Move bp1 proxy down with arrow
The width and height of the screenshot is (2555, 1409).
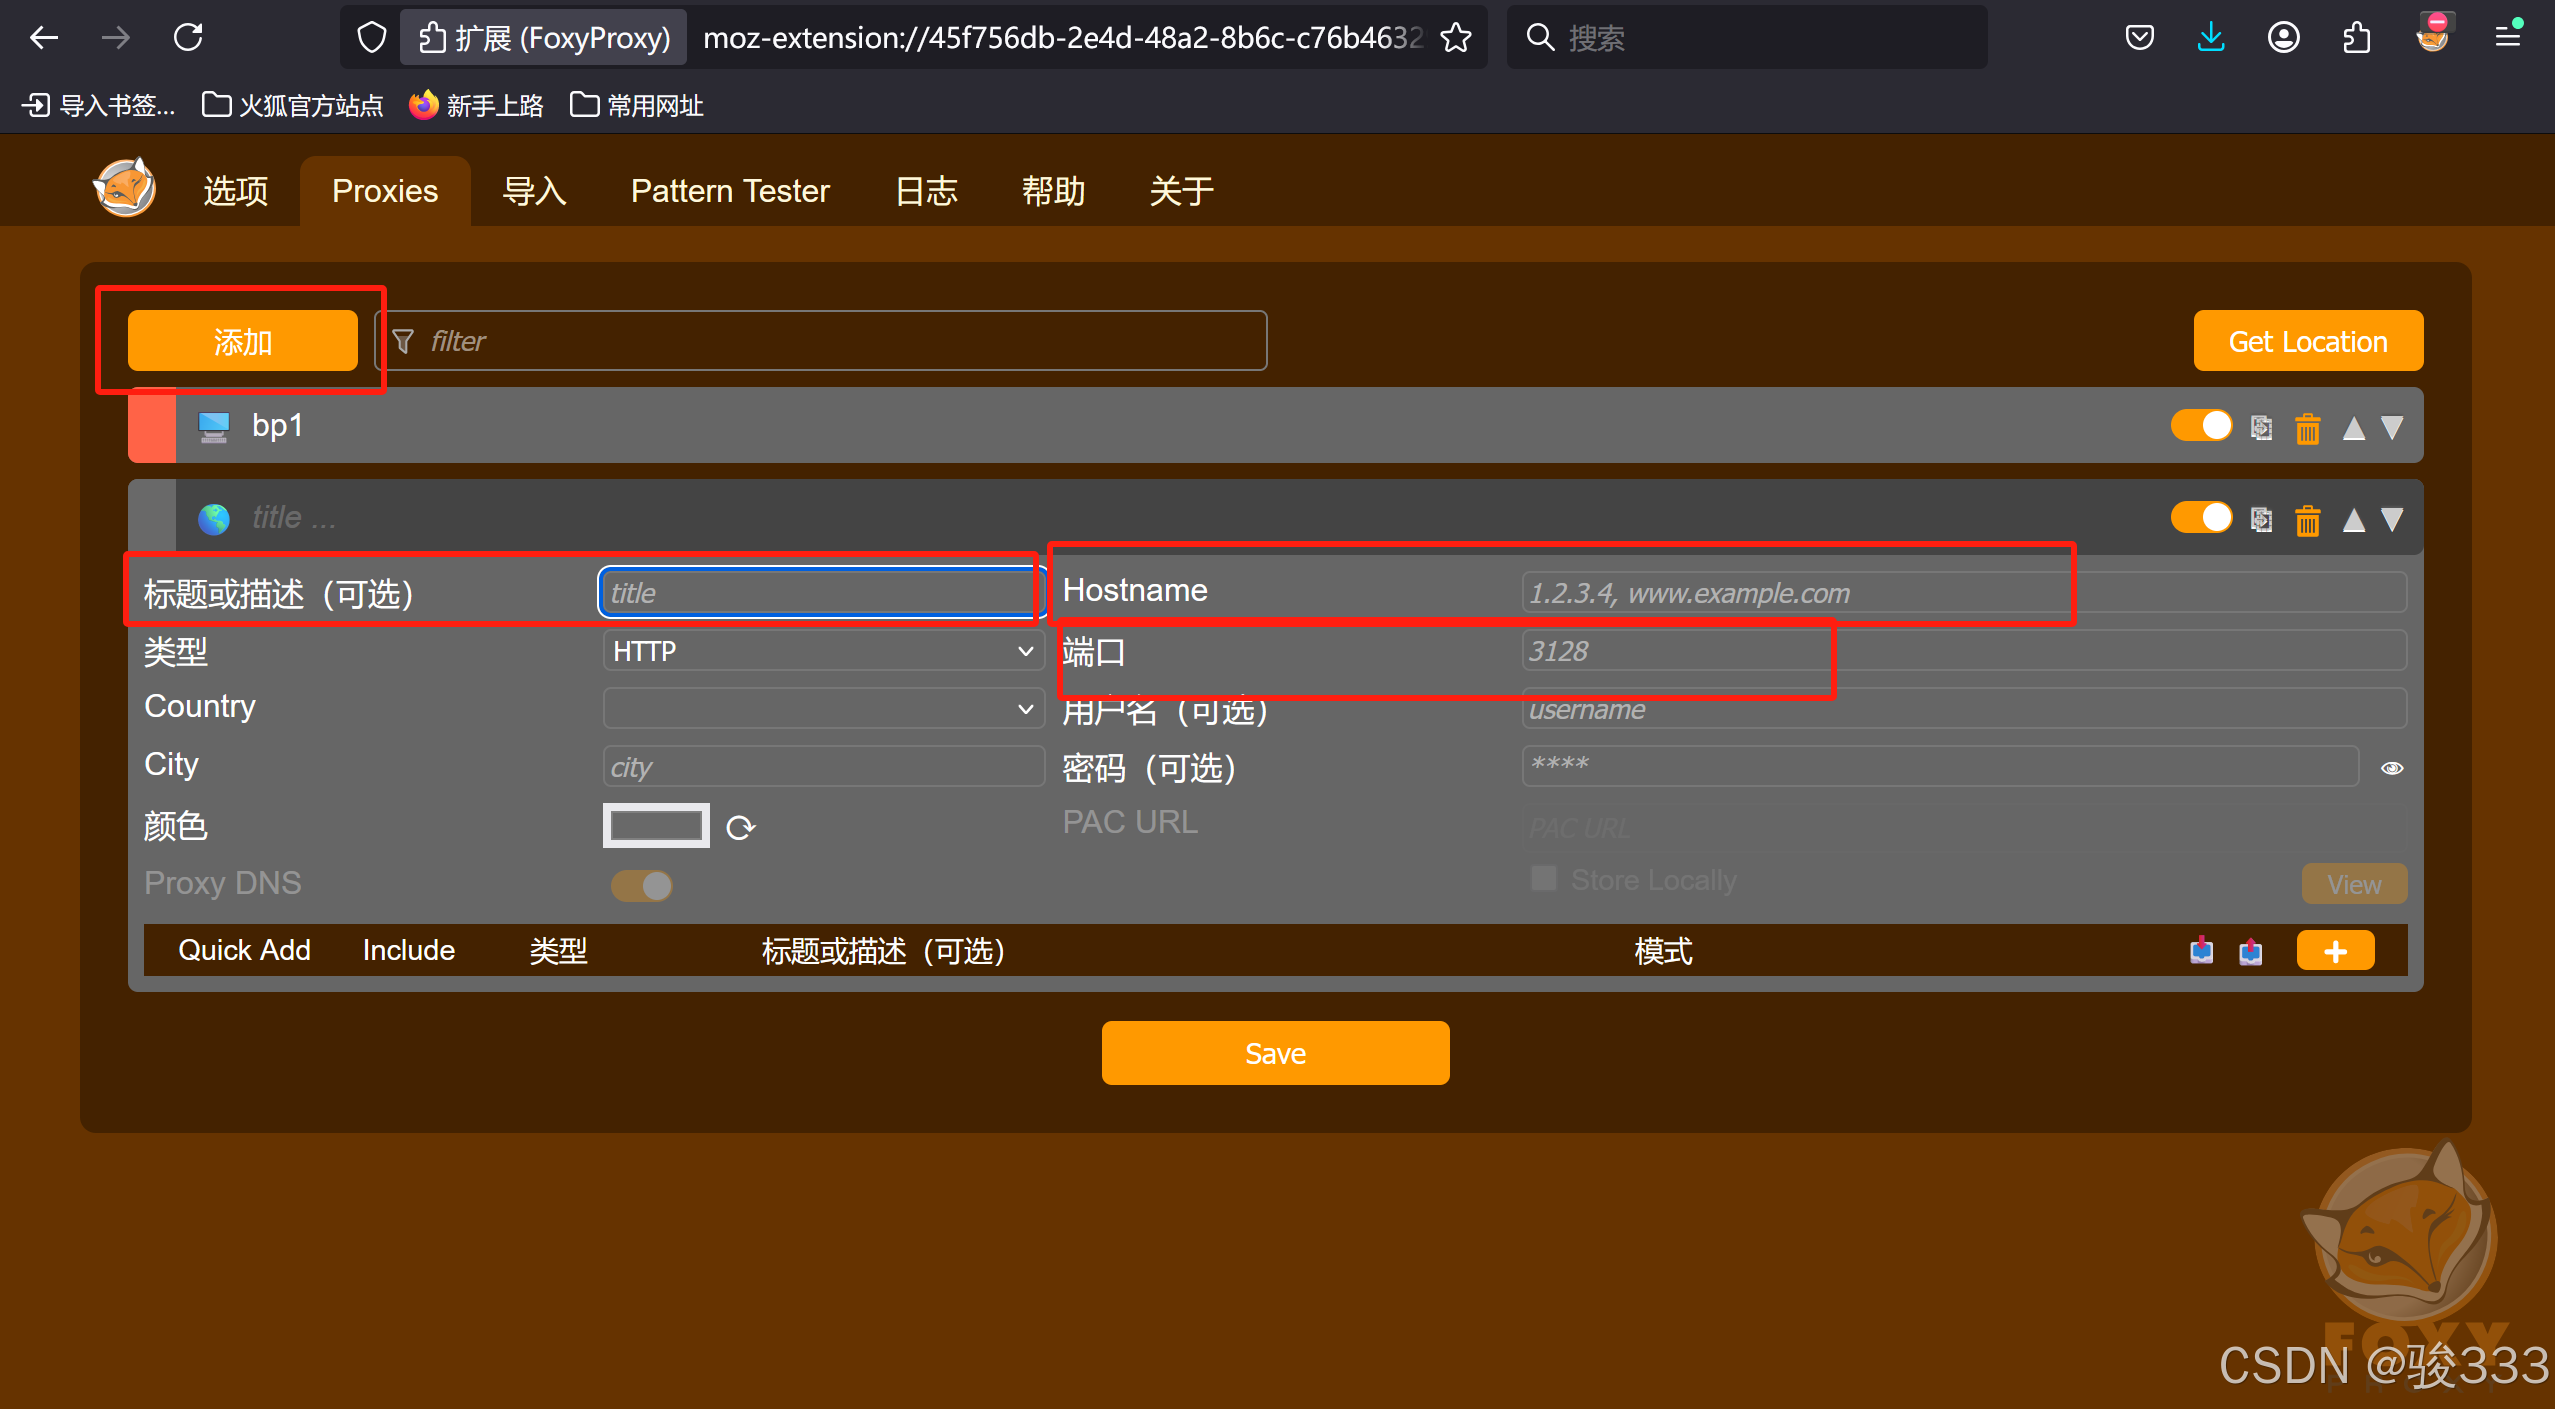[2392, 428]
